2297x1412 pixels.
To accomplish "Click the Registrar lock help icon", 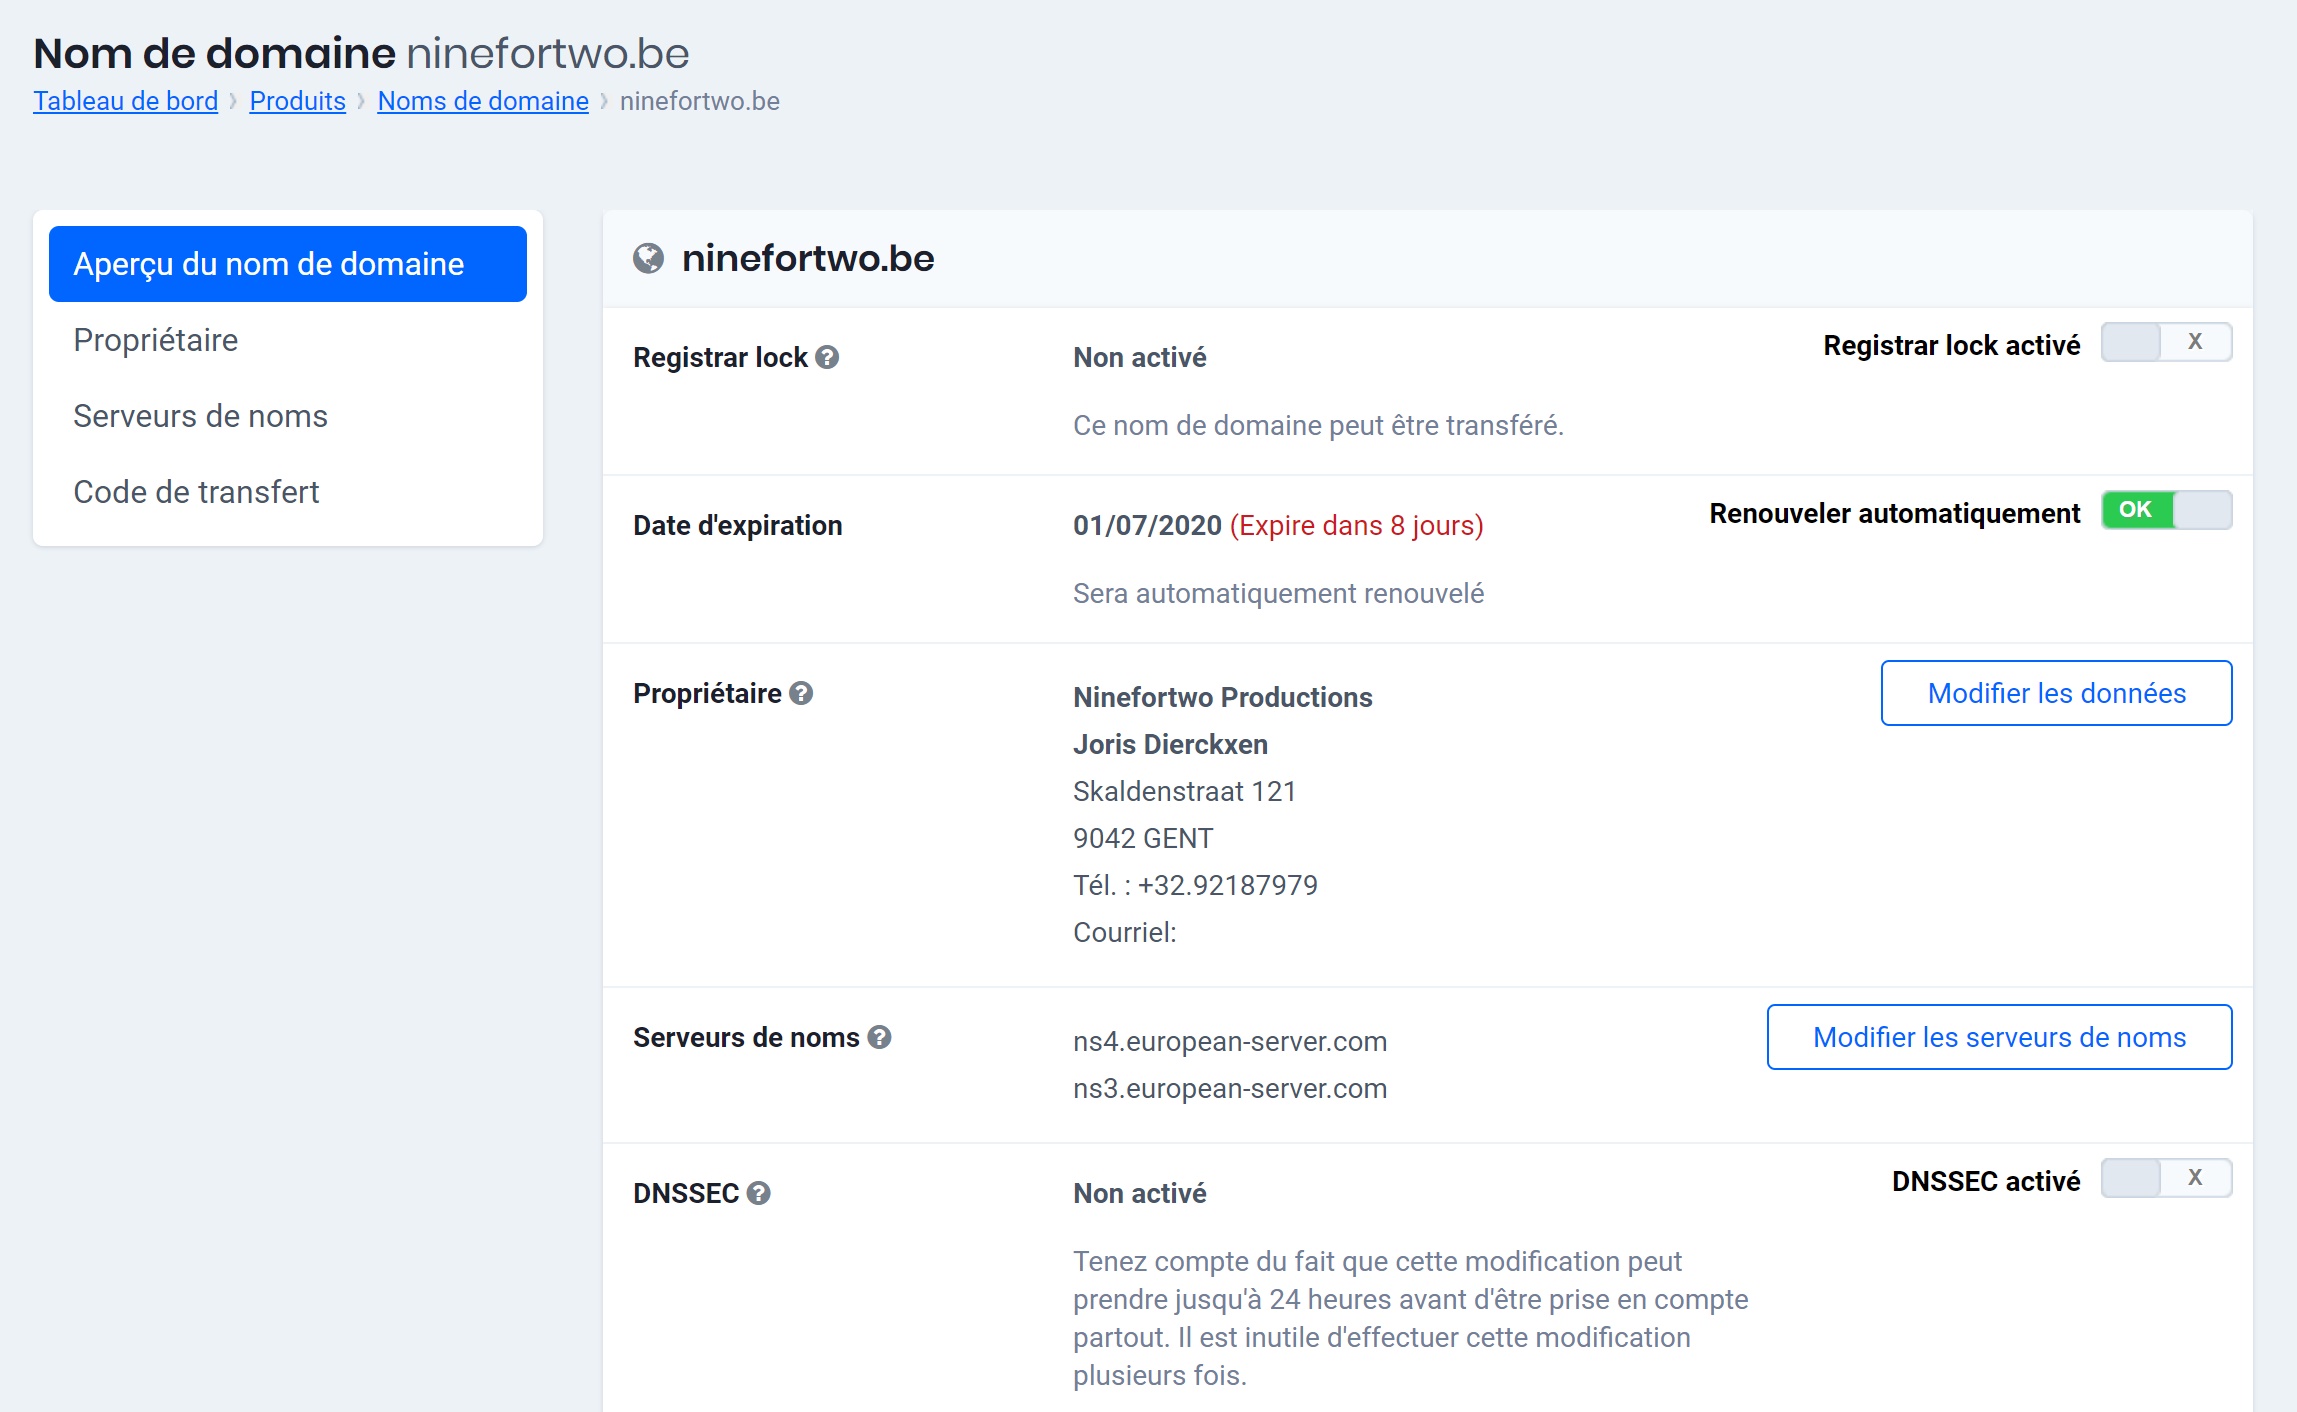I will 827,357.
